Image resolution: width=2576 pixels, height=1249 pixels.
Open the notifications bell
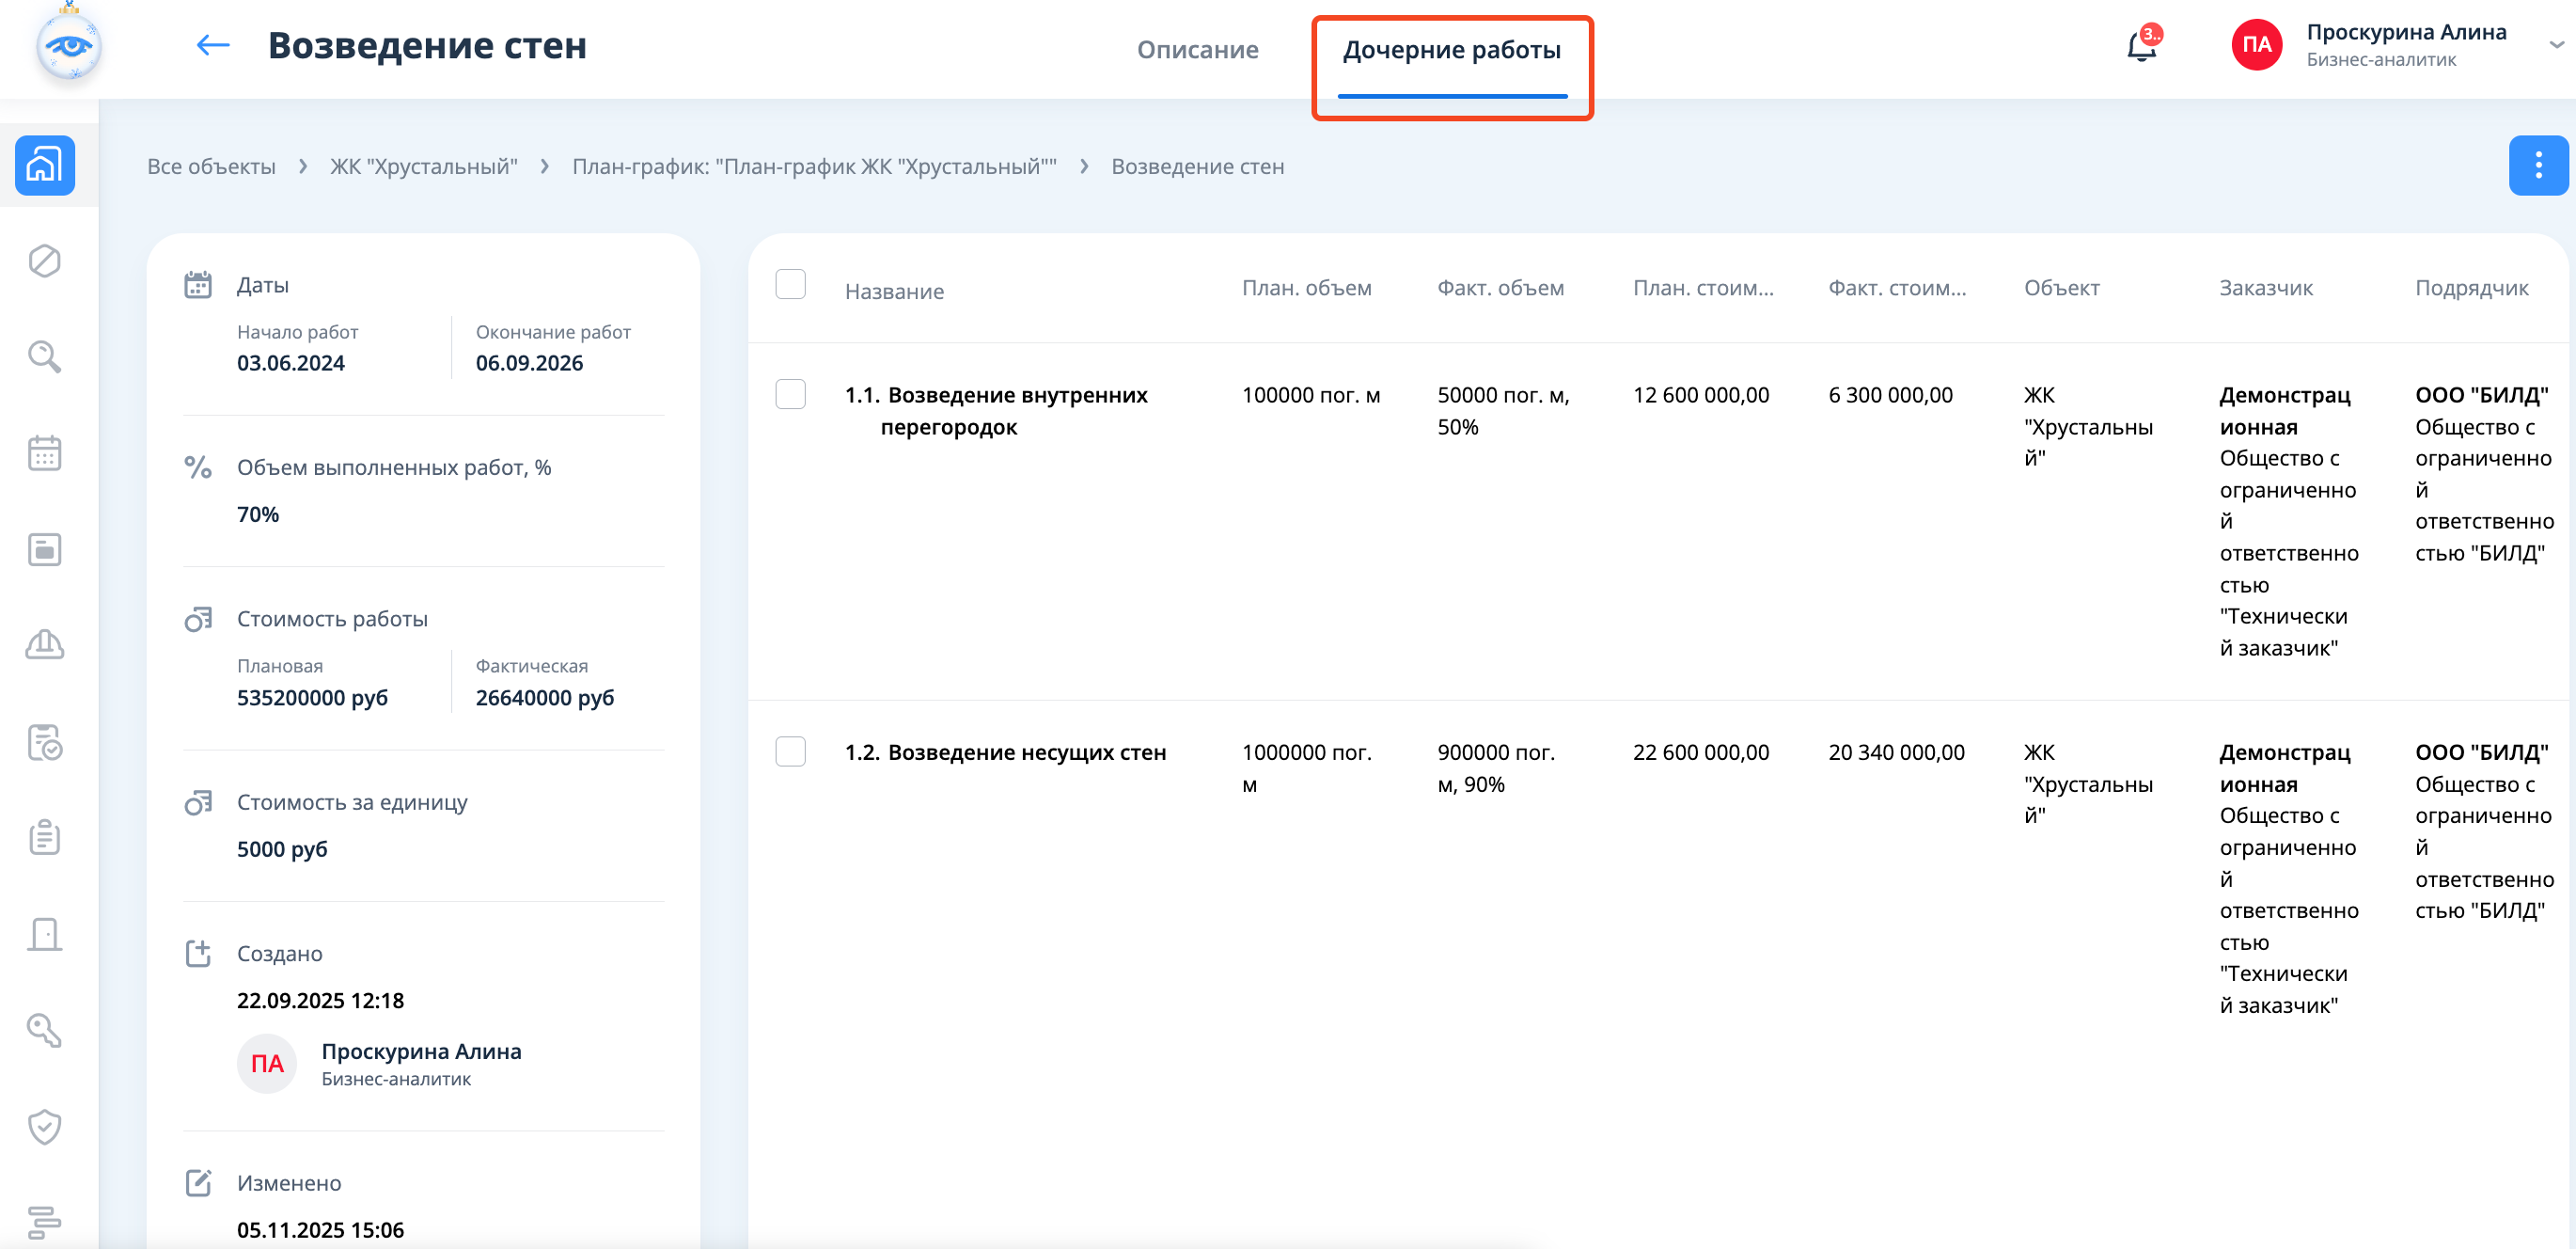click(x=2140, y=46)
